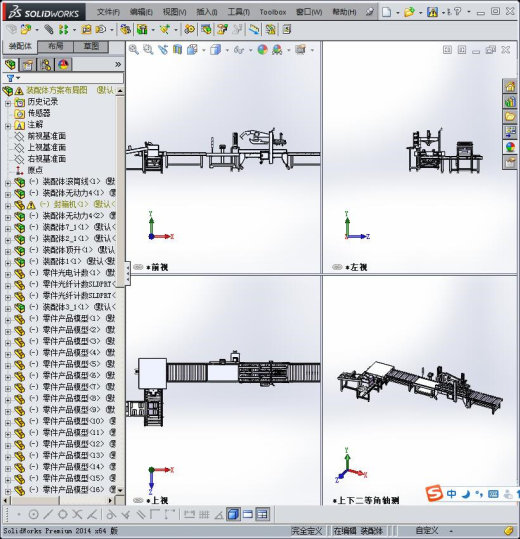Click the Zoom to Fit magnifier
This screenshot has height=539, width=520.
point(134,50)
